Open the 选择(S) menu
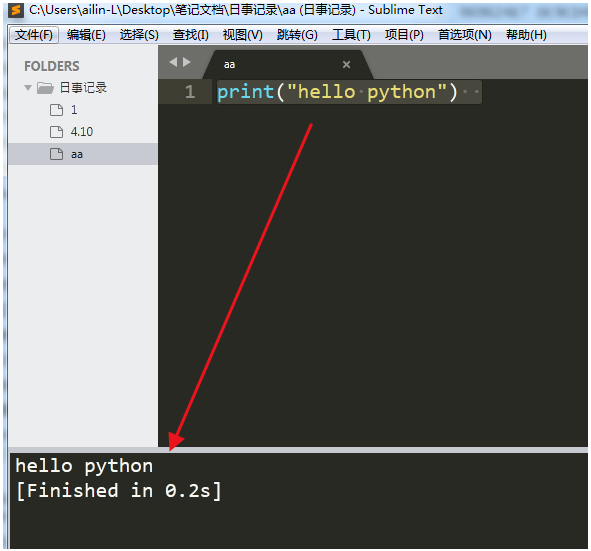Screen dimensions: 591x551 pyautogui.click(x=139, y=35)
